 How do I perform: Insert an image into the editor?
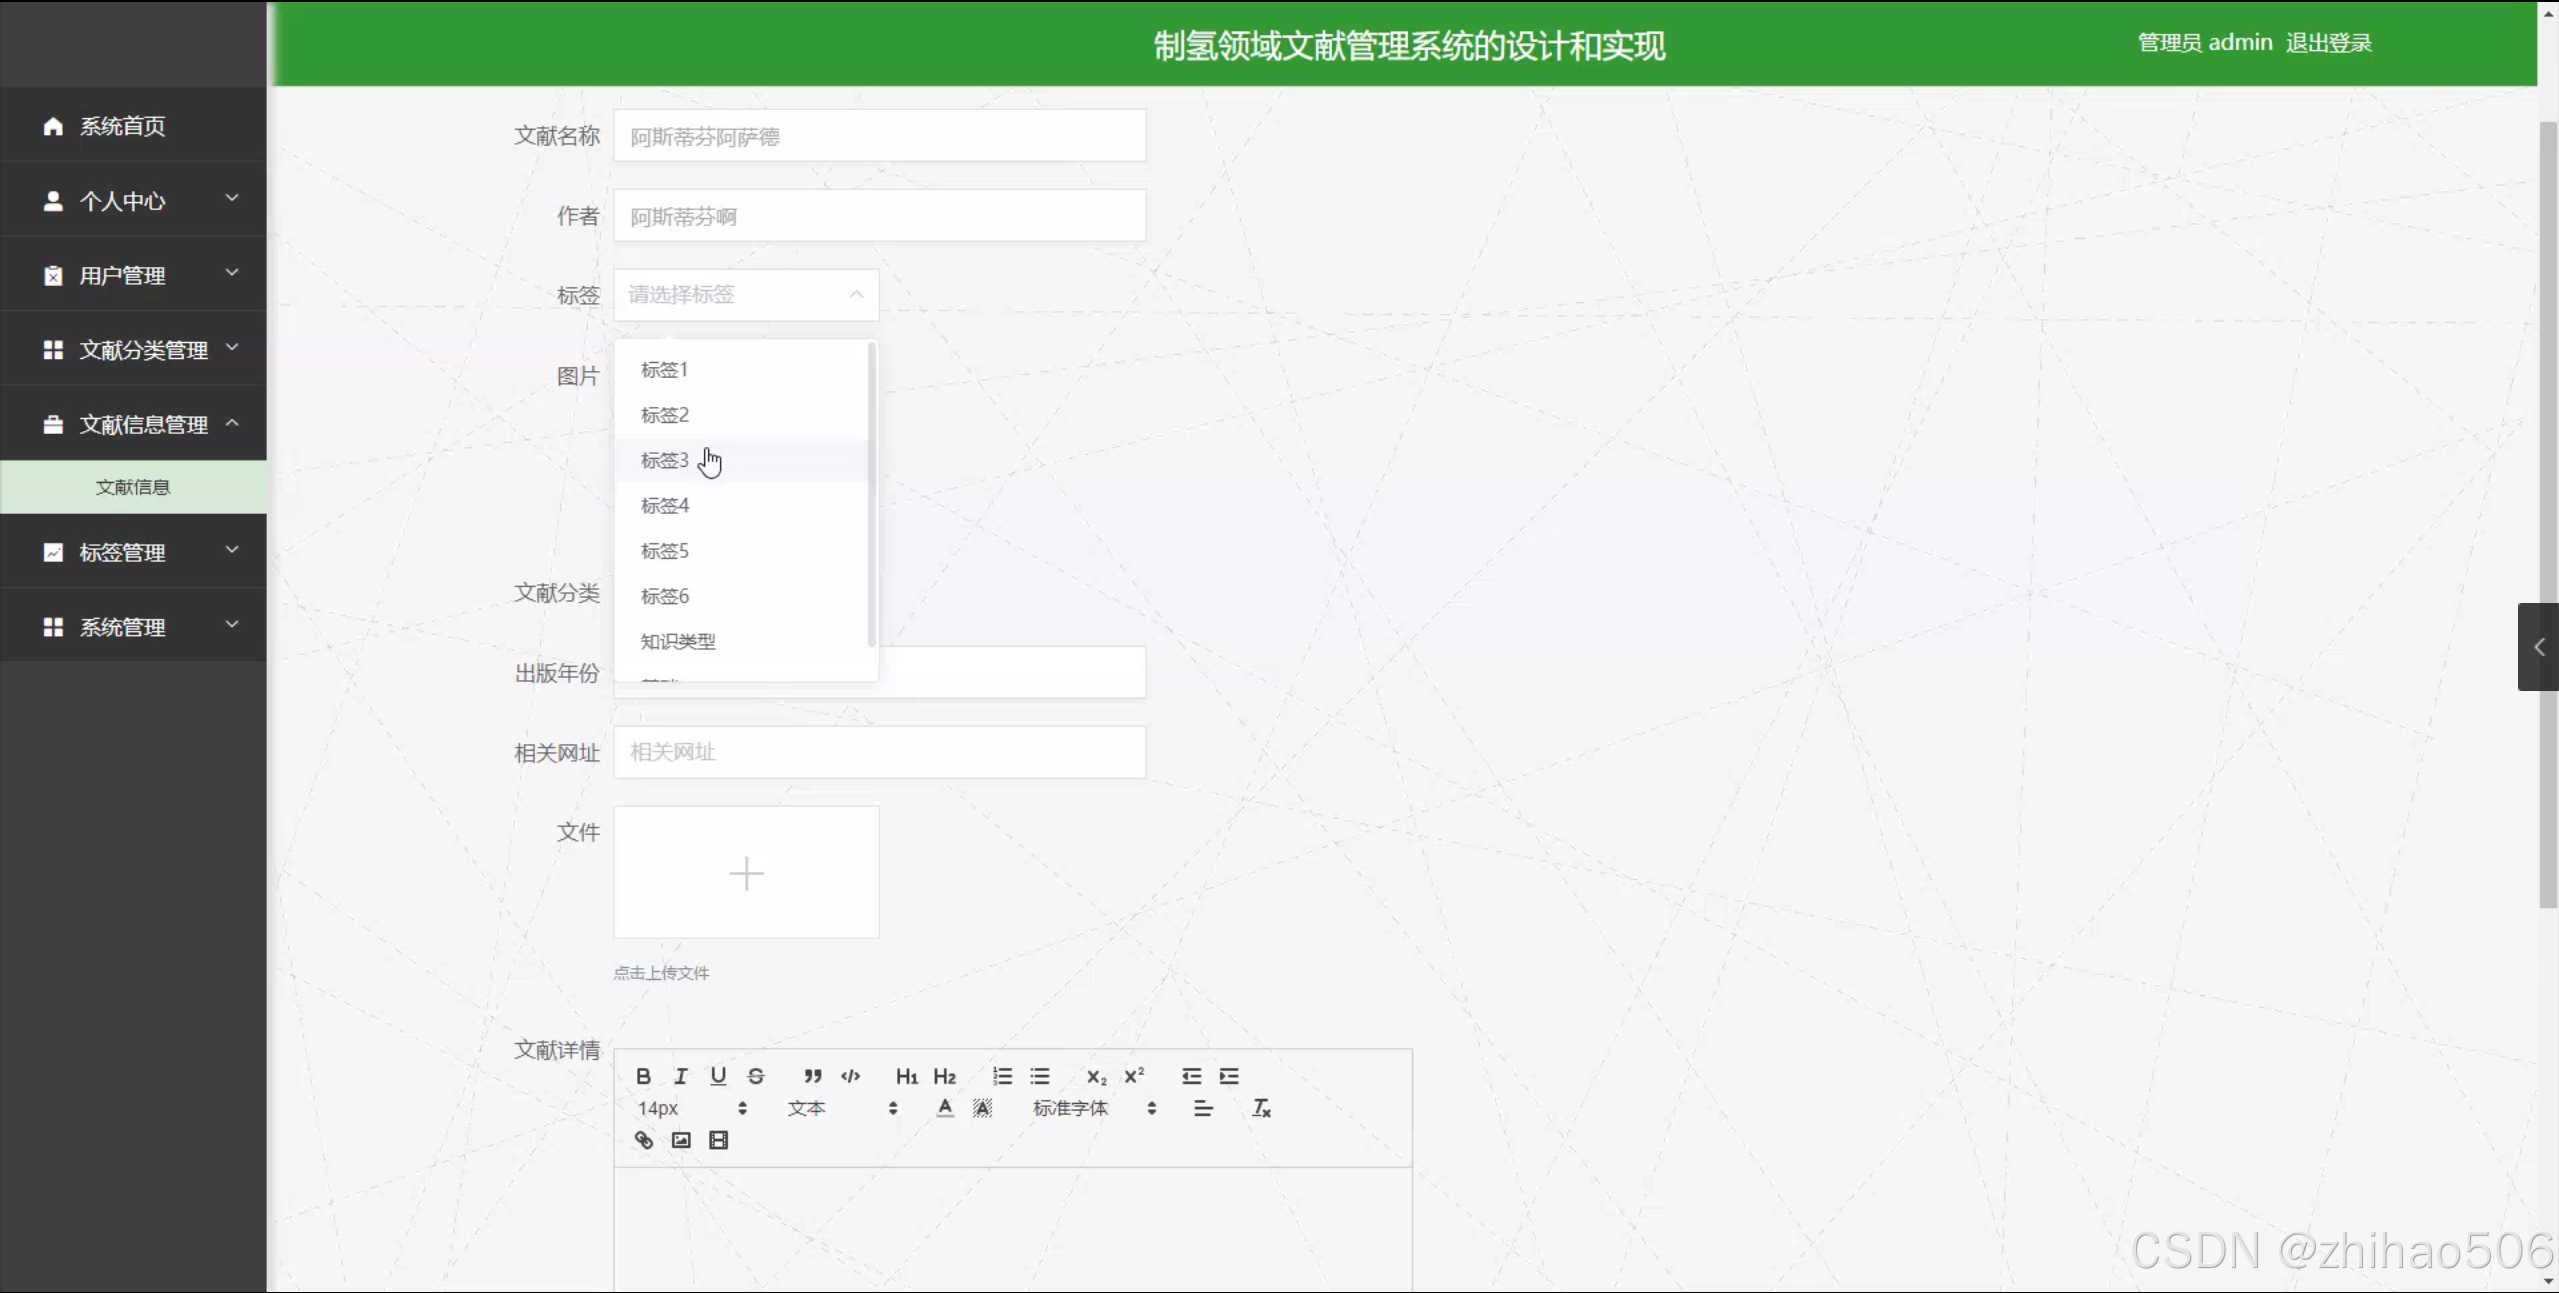(x=681, y=1140)
